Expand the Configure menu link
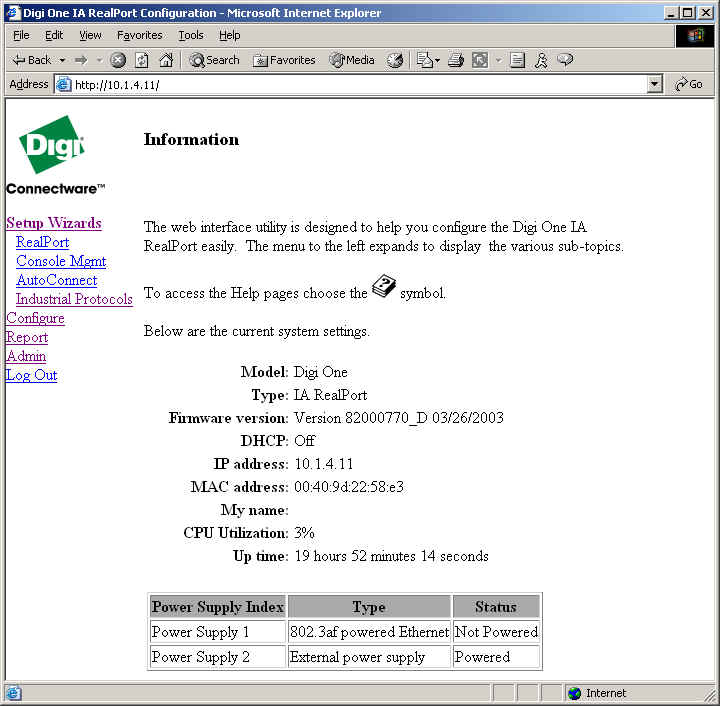Image resolution: width=720 pixels, height=706 pixels. (35, 318)
